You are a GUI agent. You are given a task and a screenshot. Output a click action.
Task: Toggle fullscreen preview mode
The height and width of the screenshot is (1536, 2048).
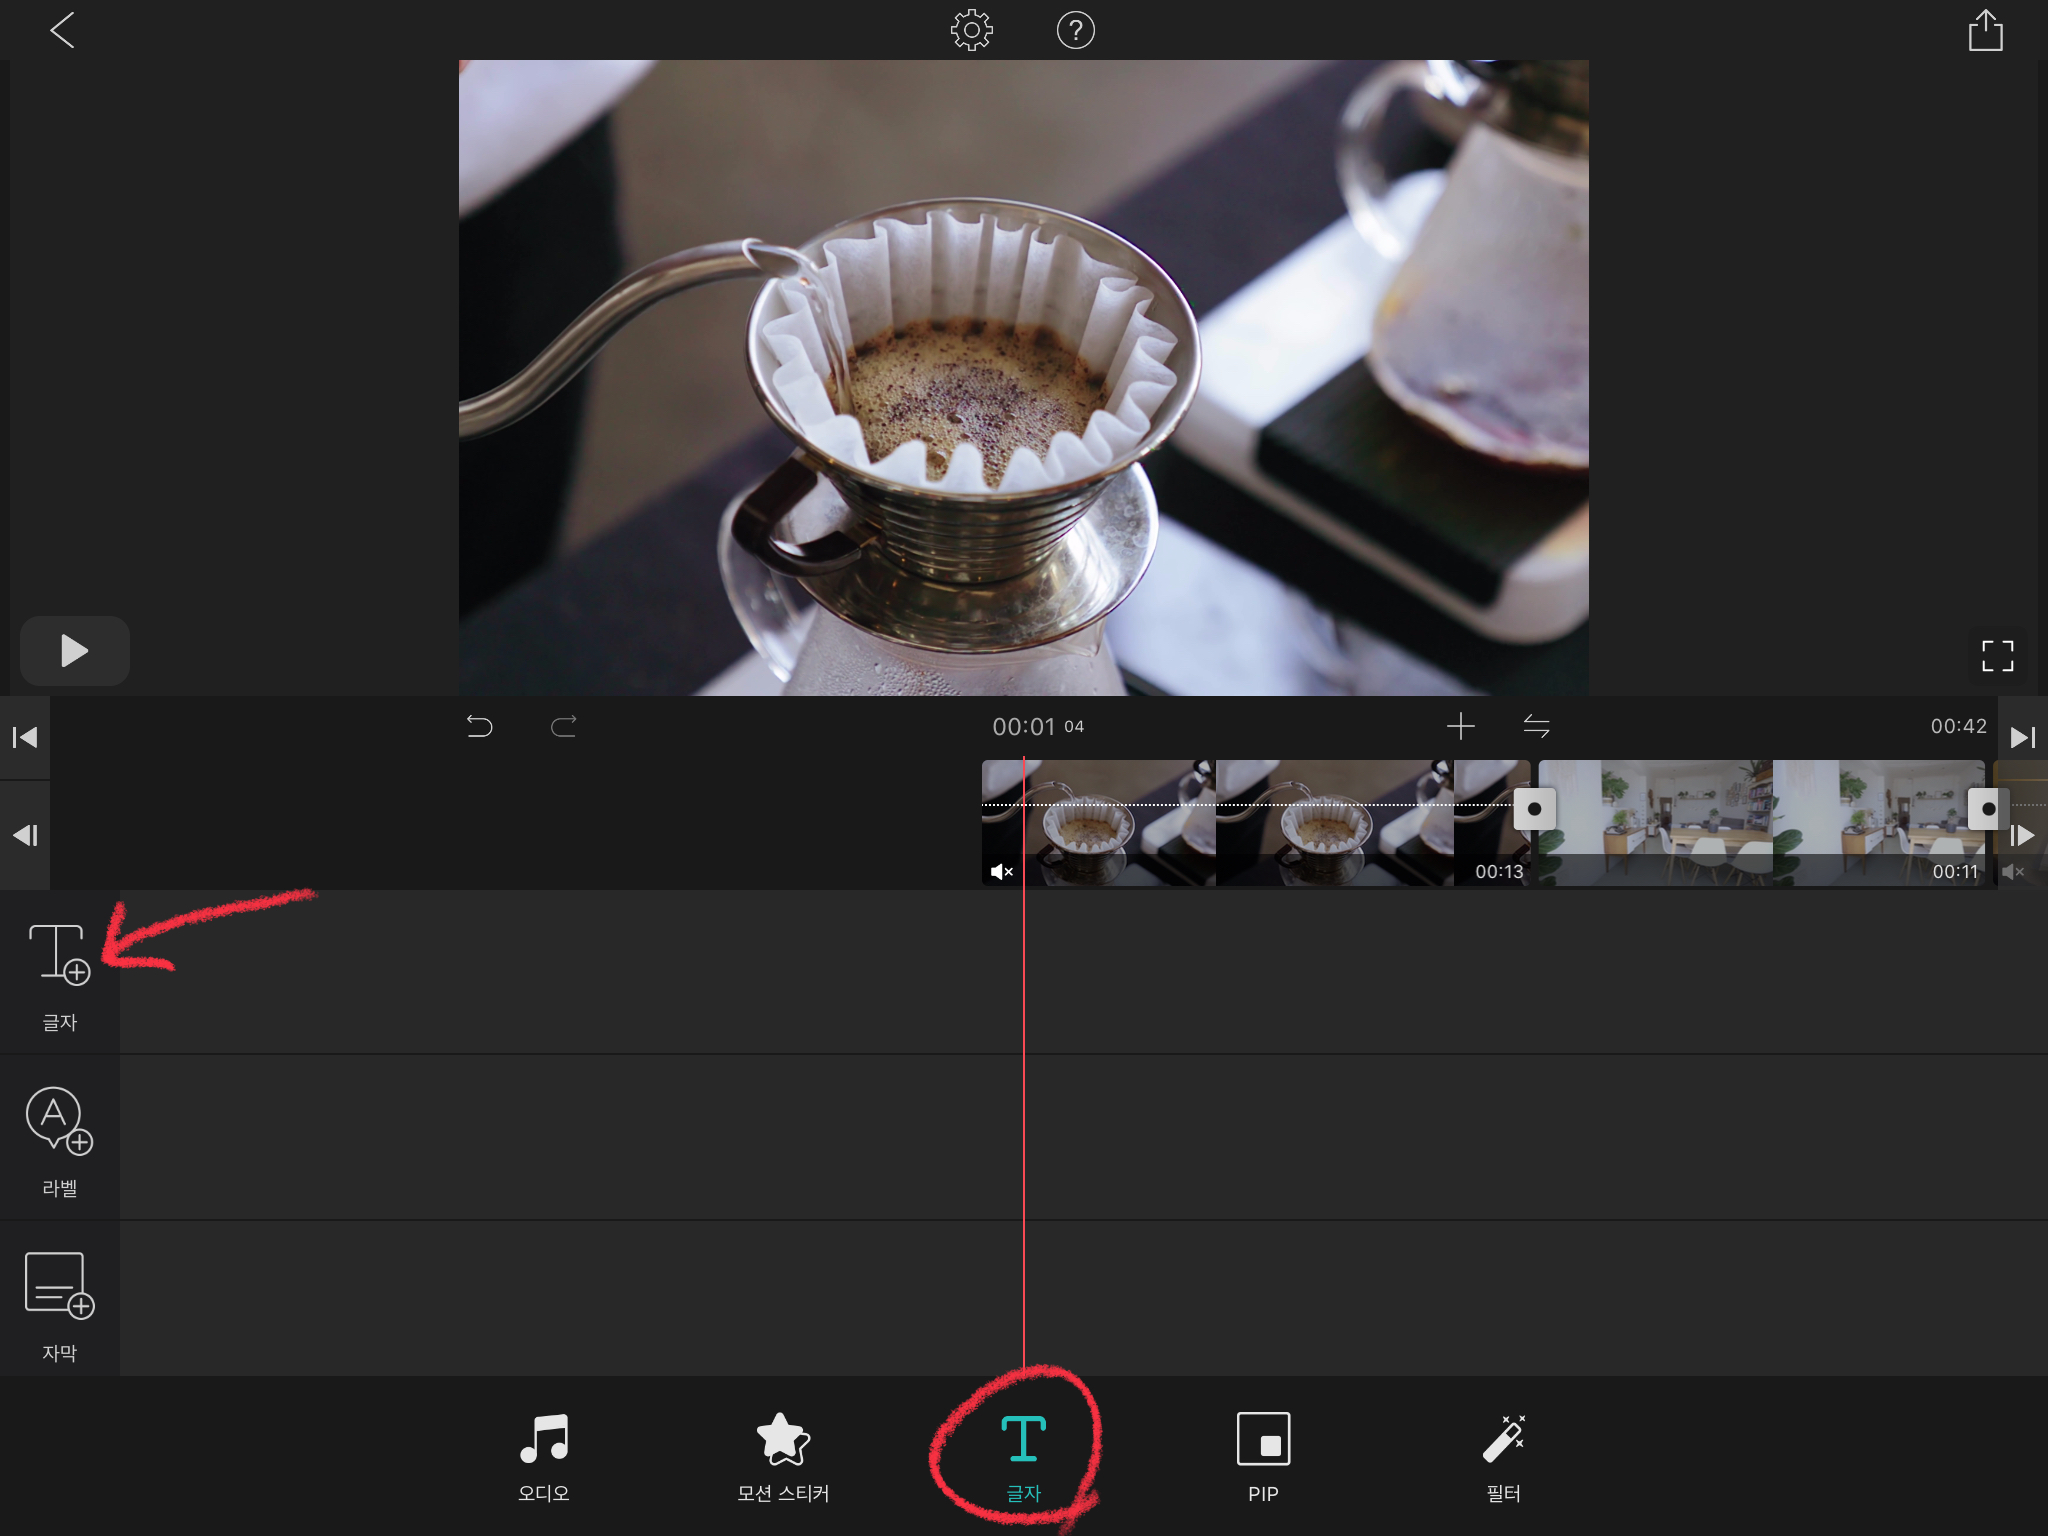click(x=1997, y=656)
